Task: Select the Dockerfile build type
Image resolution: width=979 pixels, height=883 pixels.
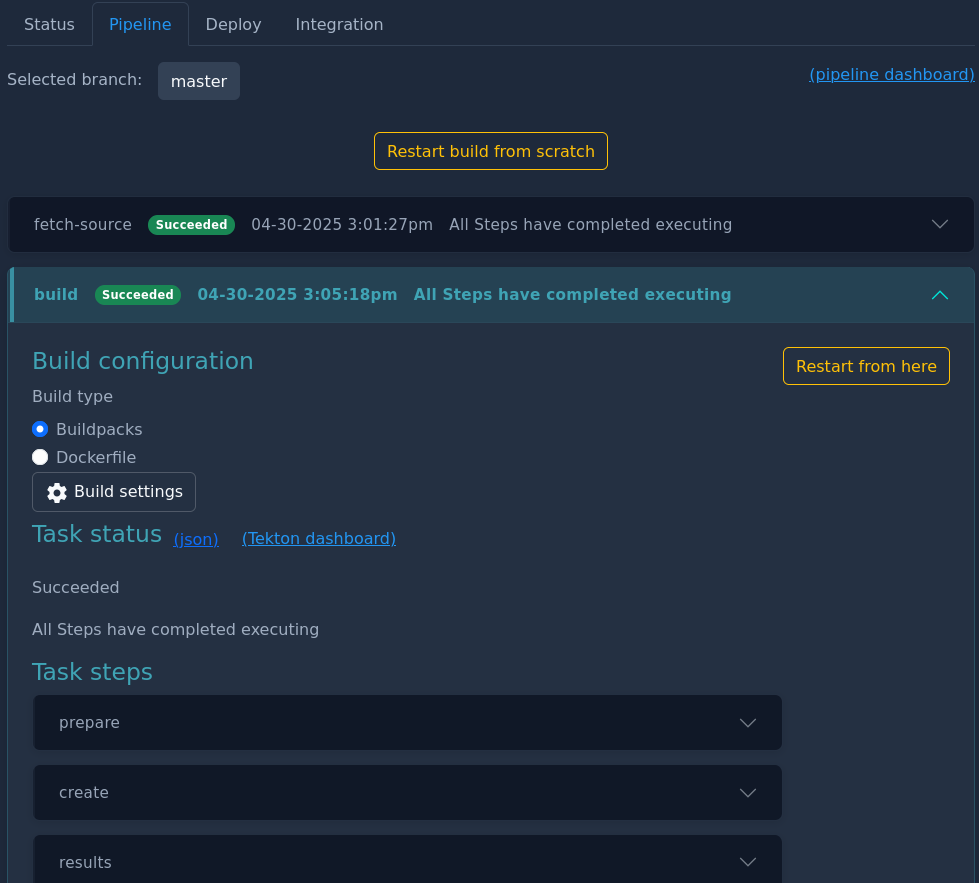Action: click(x=40, y=457)
